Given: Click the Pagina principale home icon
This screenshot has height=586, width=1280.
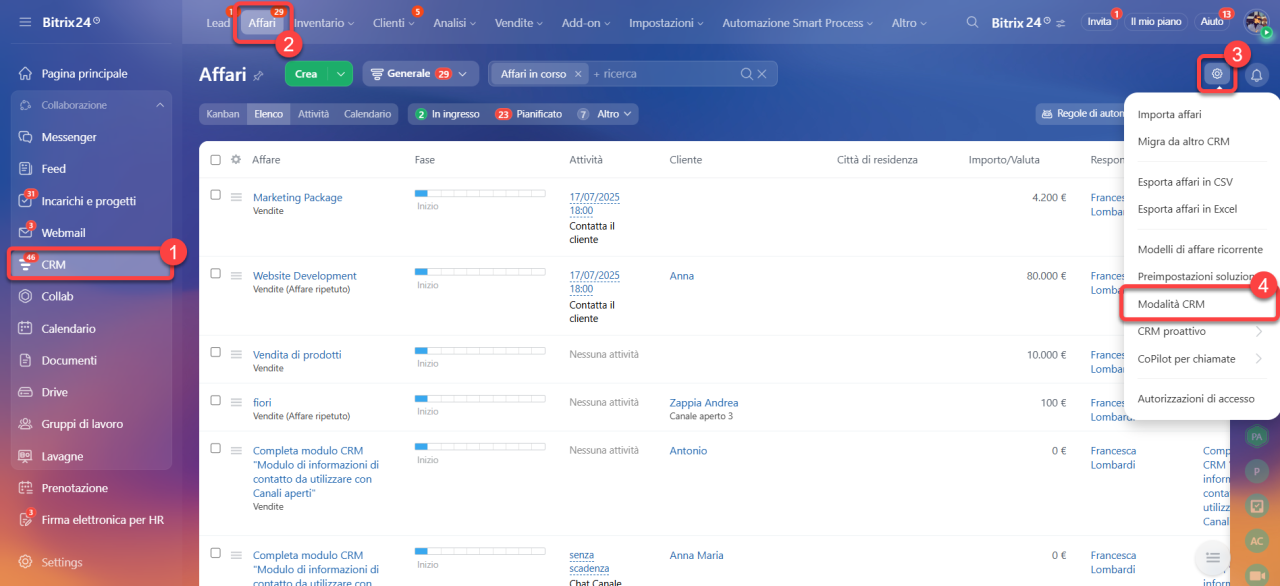Looking at the screenshot, I should 25,74.
